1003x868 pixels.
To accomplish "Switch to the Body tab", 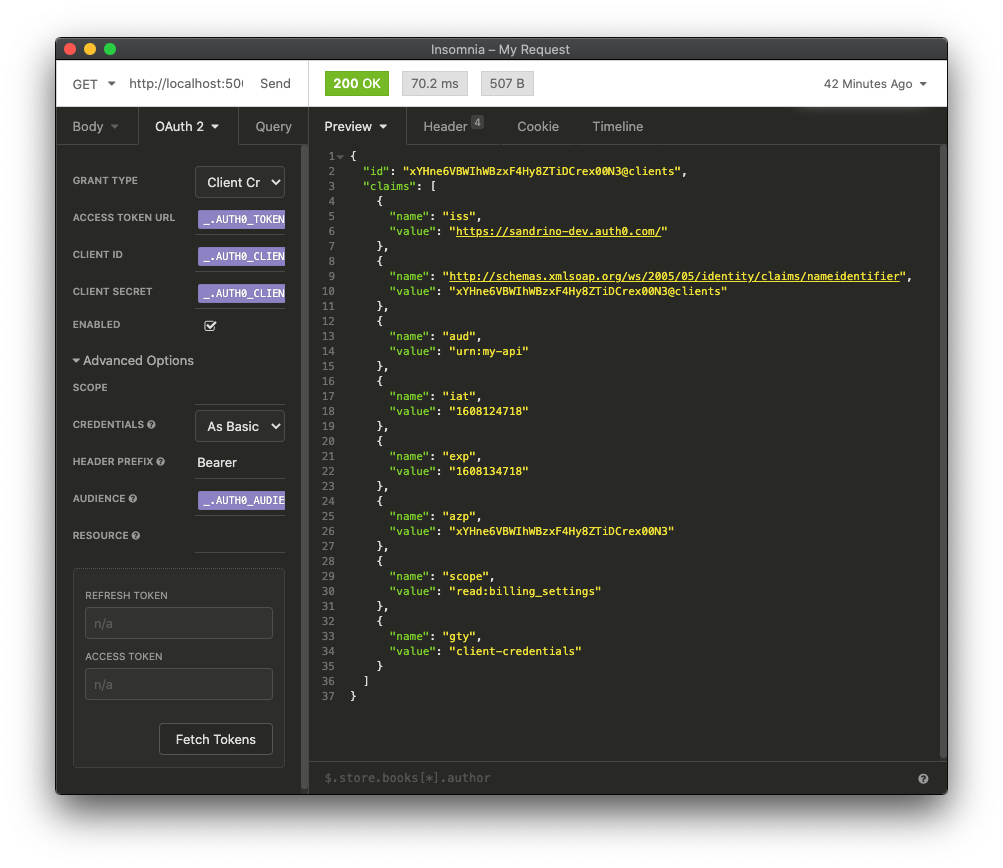I will [95, 127].
